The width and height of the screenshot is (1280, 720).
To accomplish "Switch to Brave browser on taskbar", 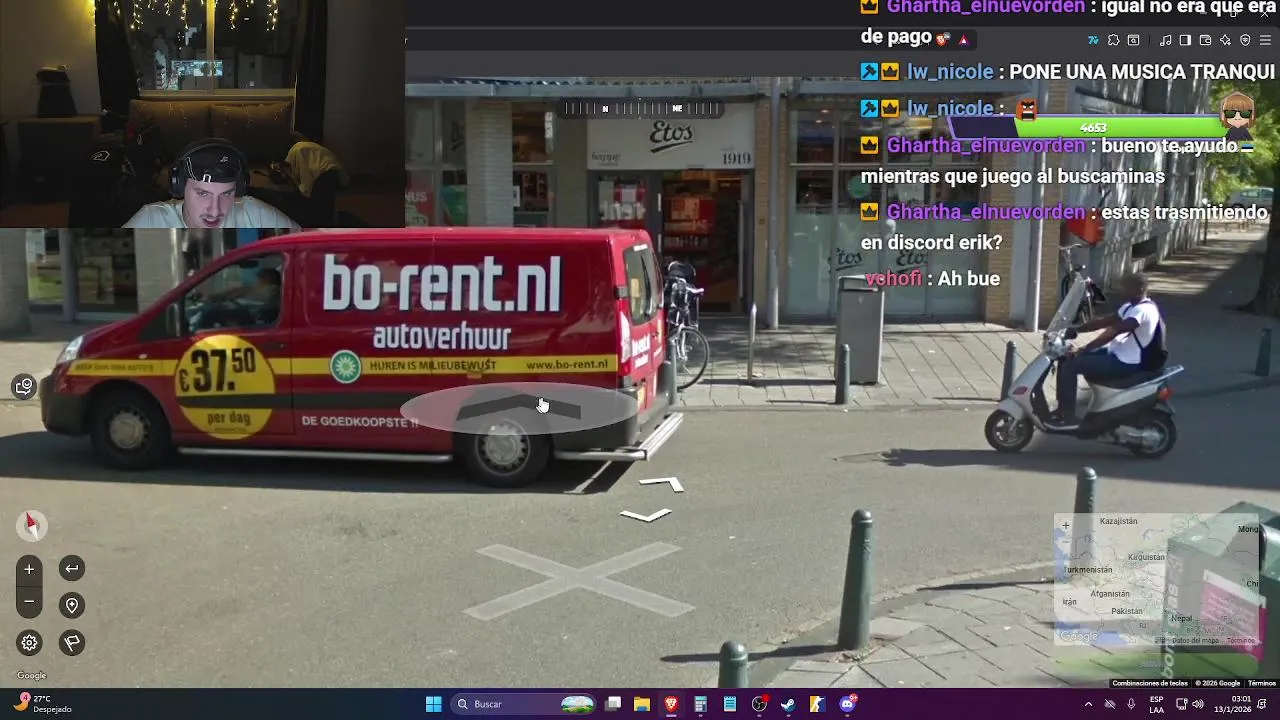I will tap(671, 704).
